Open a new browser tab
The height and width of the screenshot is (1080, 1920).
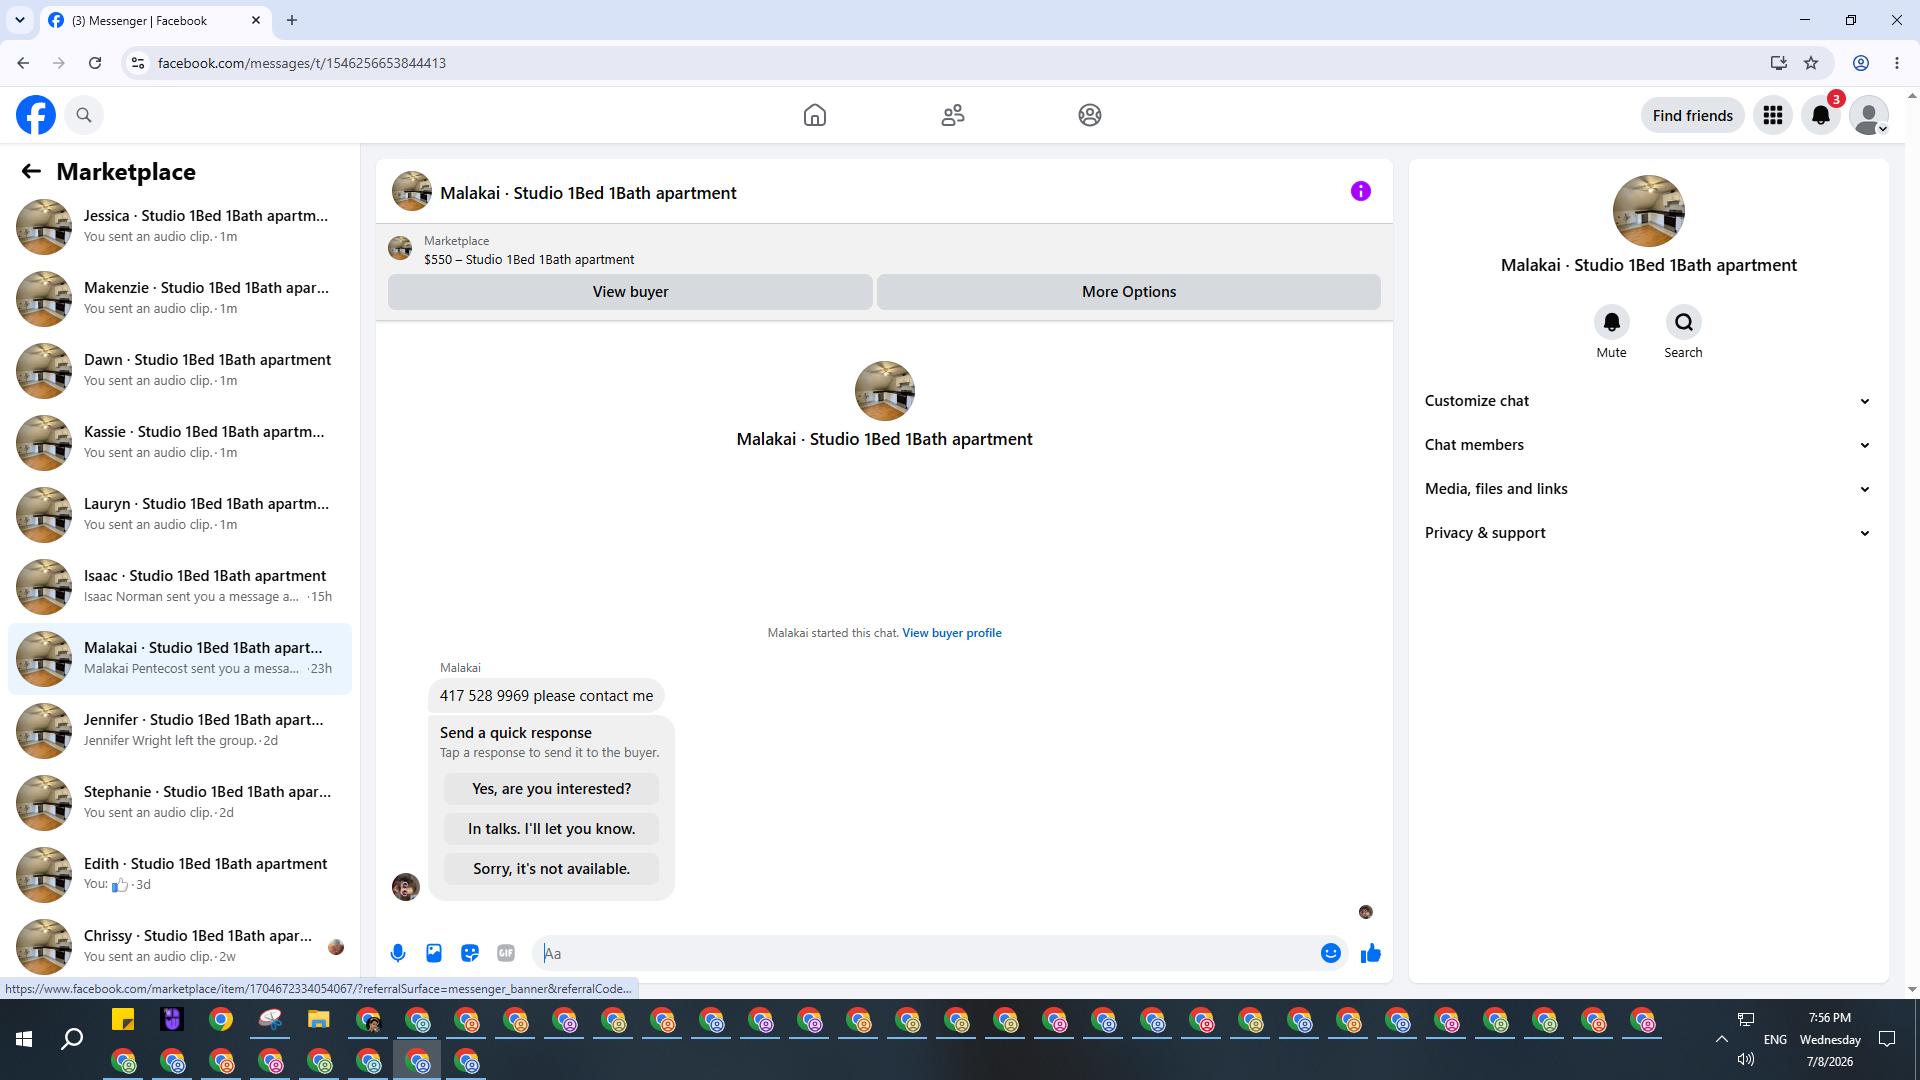click(x=292, y=20)
